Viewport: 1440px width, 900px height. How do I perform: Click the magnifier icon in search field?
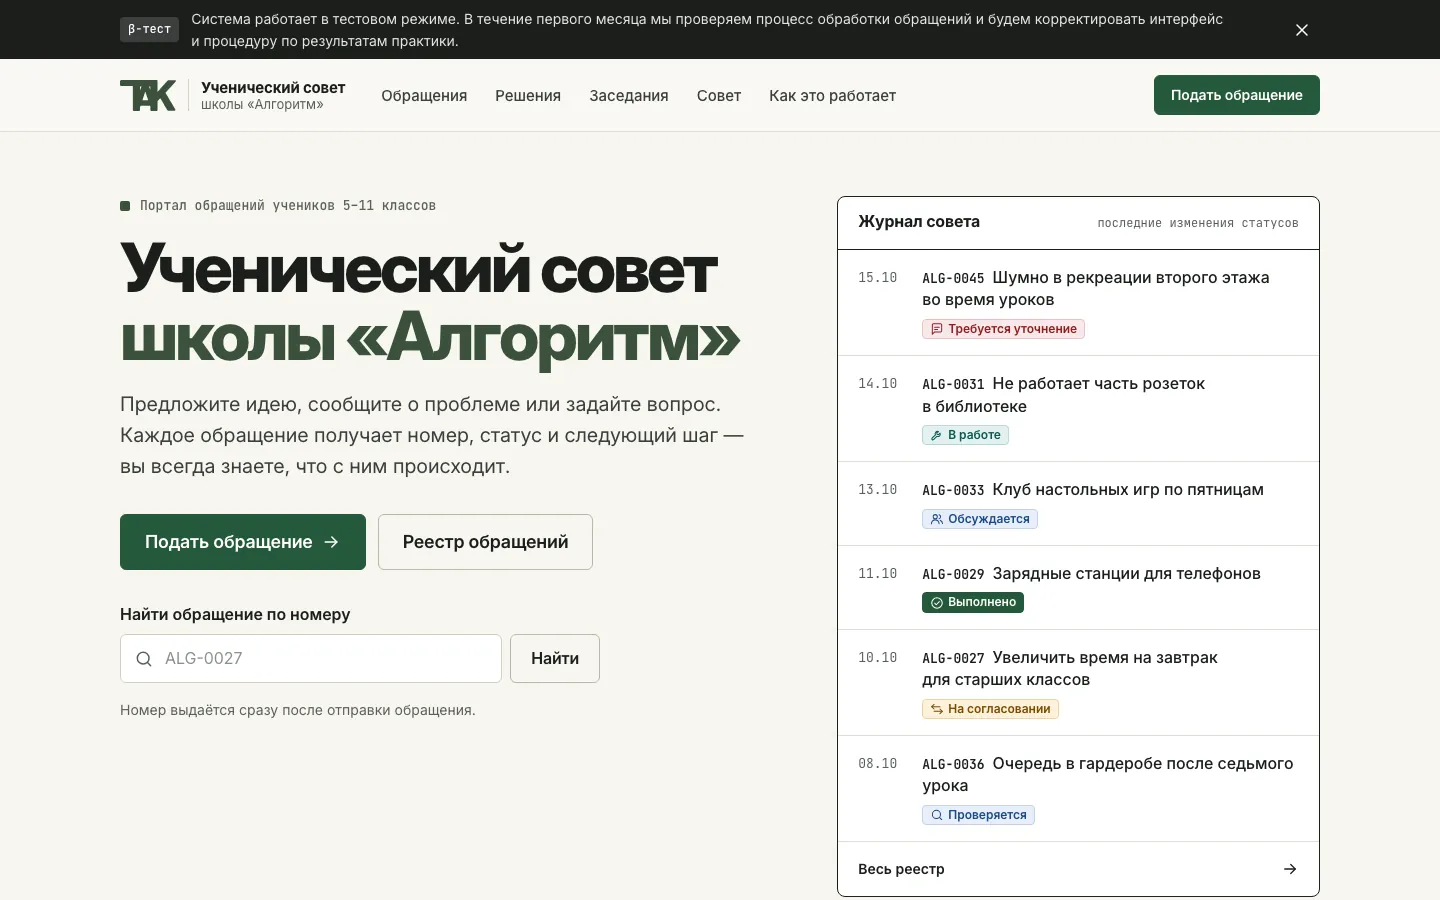click(x=144, y=659)
